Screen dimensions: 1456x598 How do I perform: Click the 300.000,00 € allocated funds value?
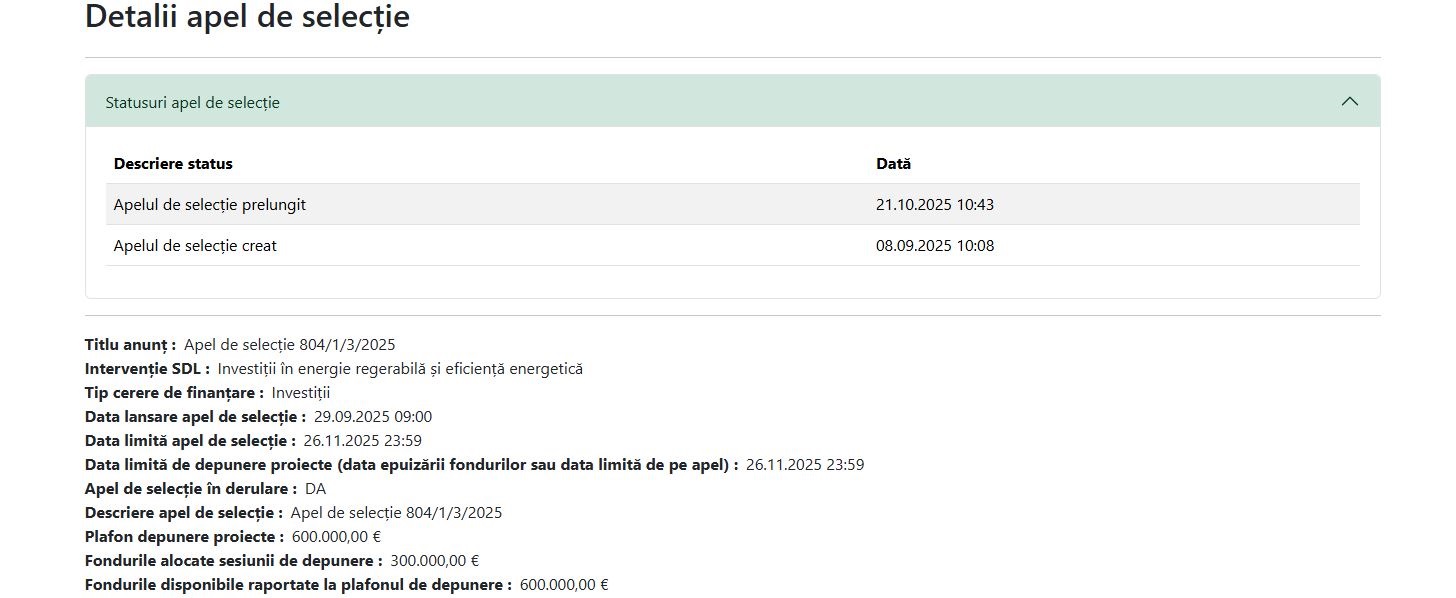(x=435, y=561)
